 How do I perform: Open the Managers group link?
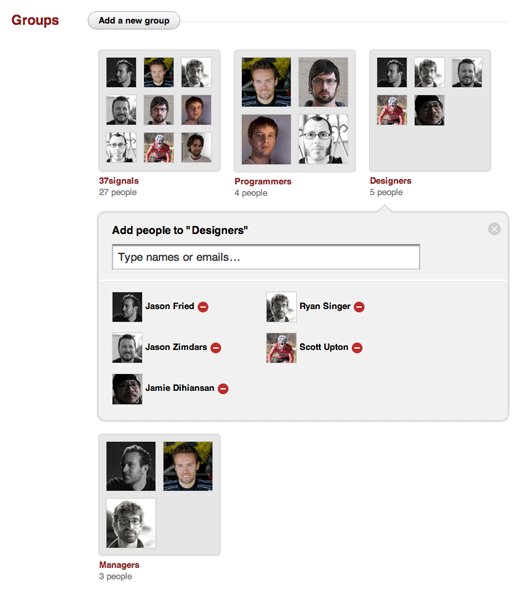[x=119, y=565]
